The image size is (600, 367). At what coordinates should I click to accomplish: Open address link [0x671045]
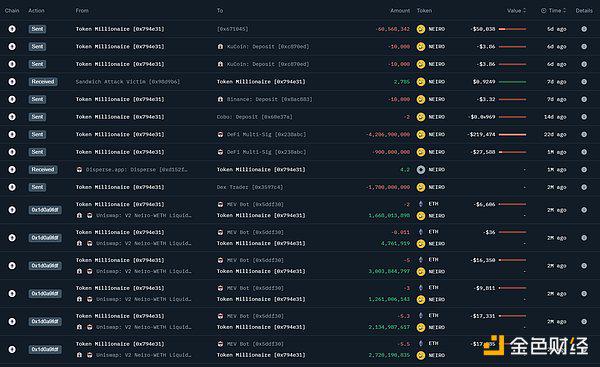(233, 29)
